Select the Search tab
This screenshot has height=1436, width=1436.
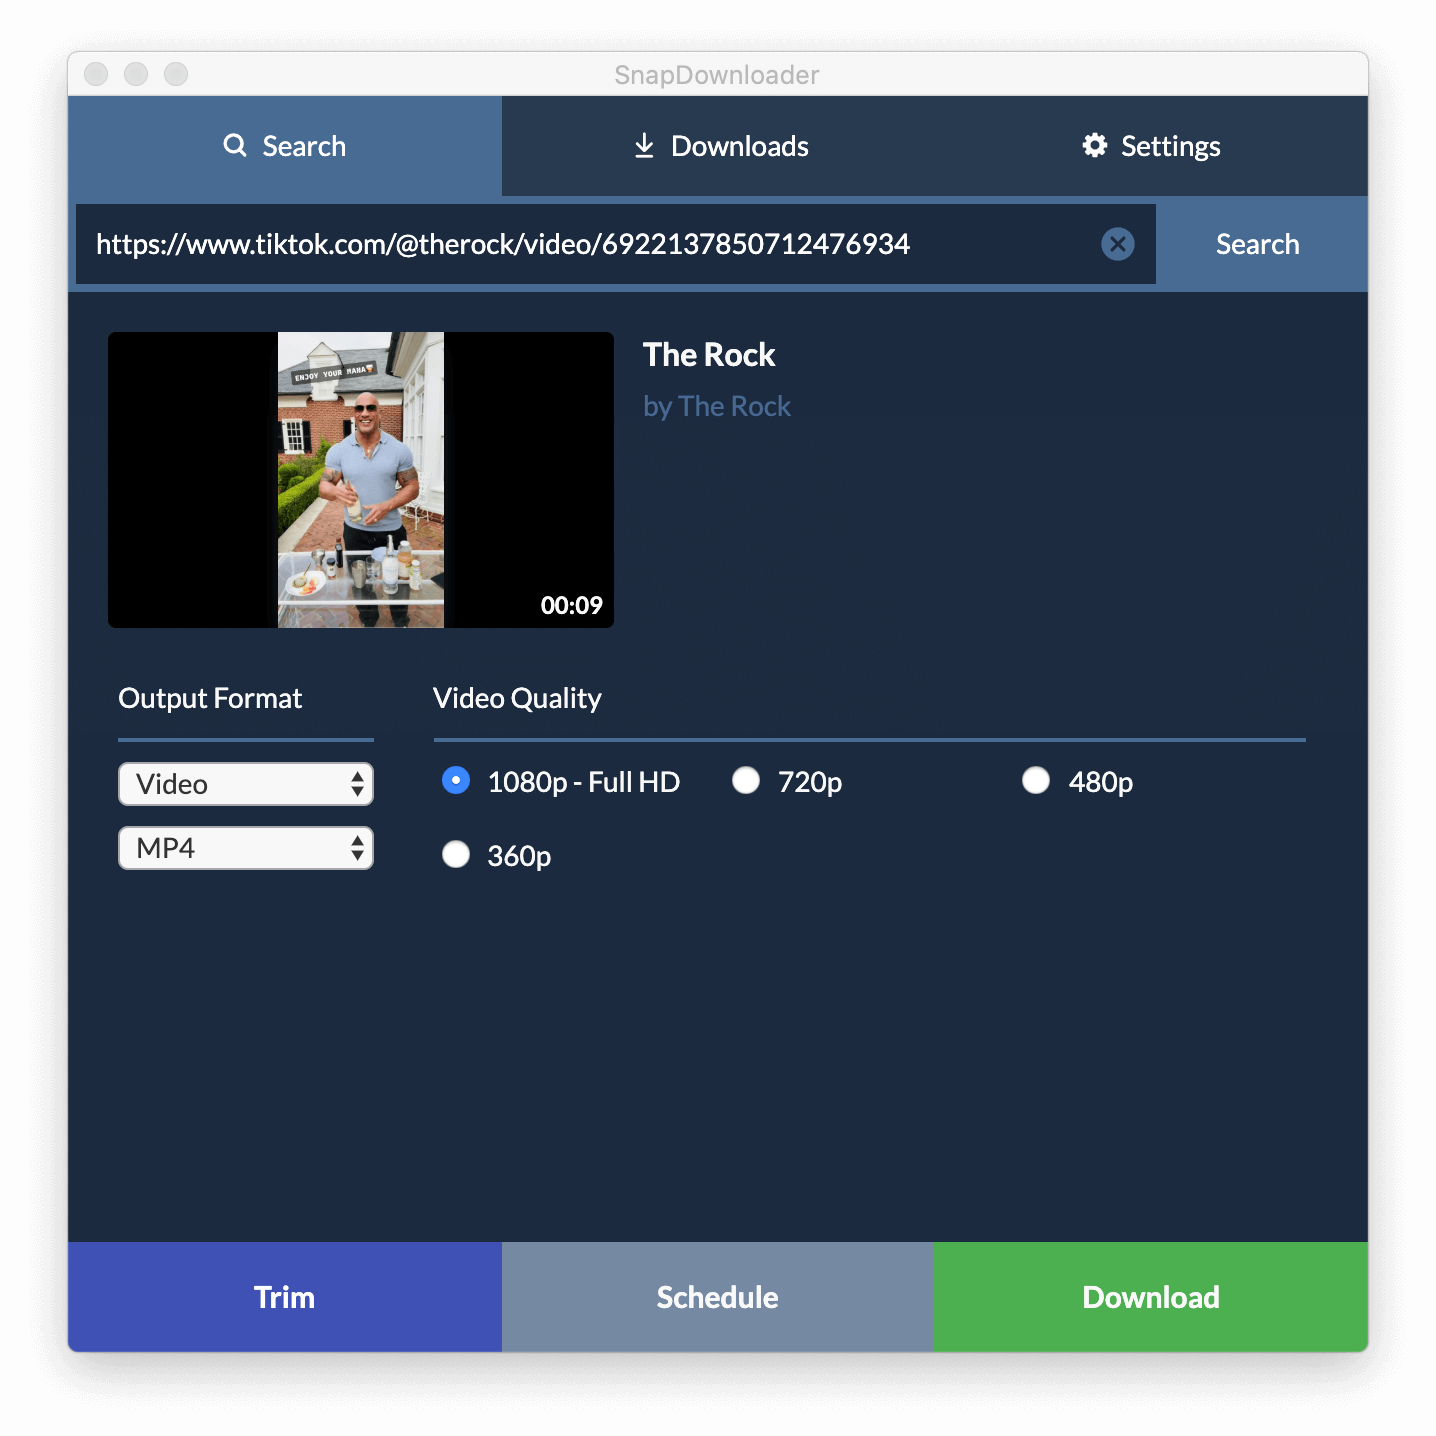285,146
